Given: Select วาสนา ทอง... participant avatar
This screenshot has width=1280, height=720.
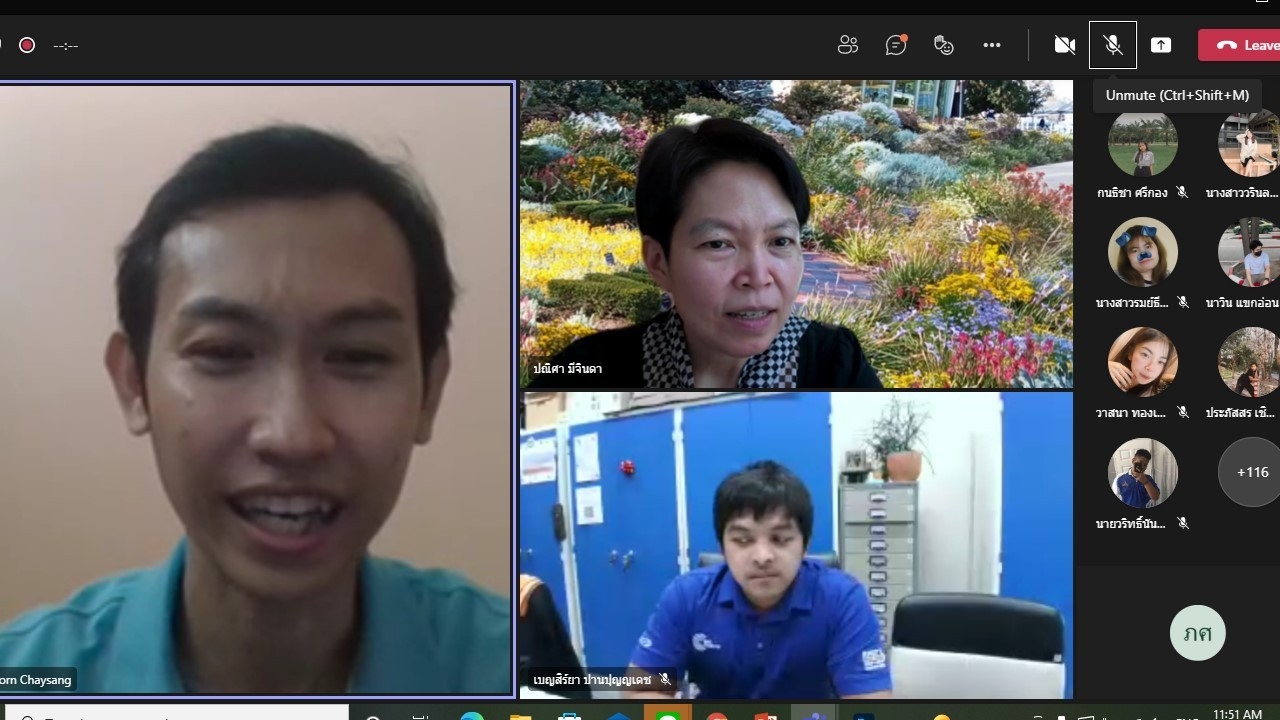Looking at the screenshot, I should tap(1143, 362).
